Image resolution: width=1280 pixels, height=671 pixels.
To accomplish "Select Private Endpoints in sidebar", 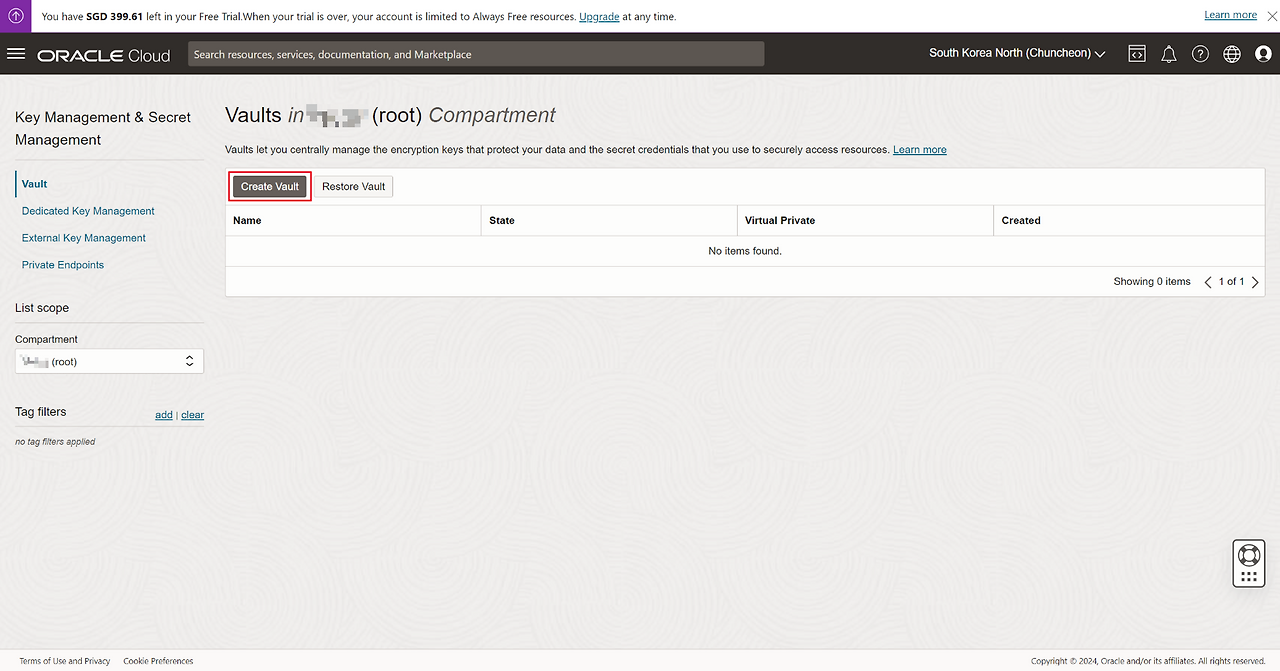I will 63,265.
